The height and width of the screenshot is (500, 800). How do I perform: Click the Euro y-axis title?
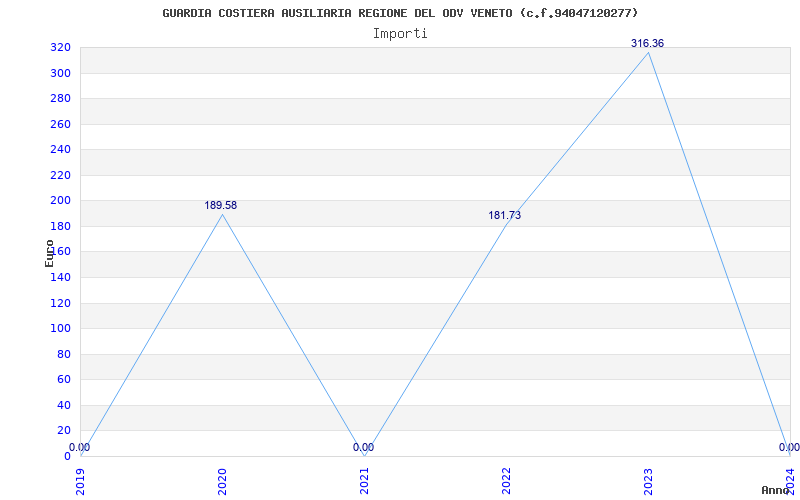pyautogui.click(x=49, y=253)
